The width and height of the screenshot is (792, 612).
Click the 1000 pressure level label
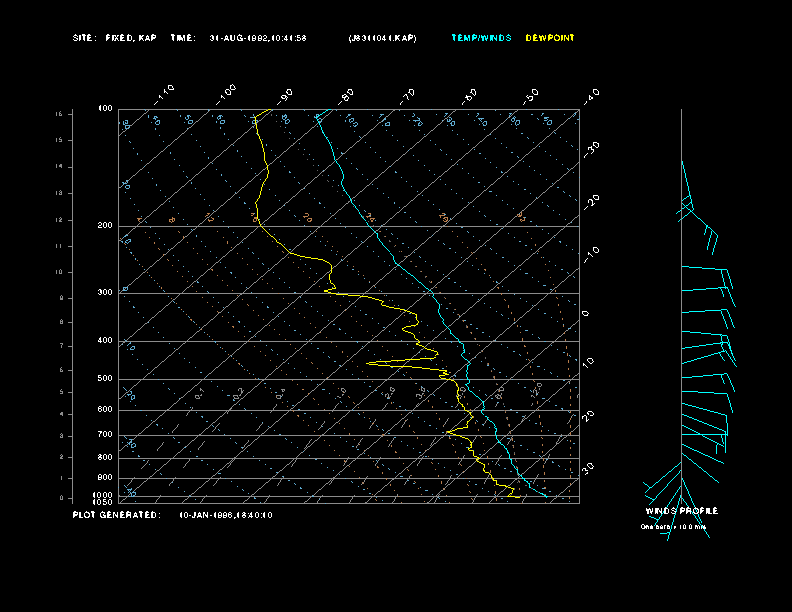[x=103, y=495]
